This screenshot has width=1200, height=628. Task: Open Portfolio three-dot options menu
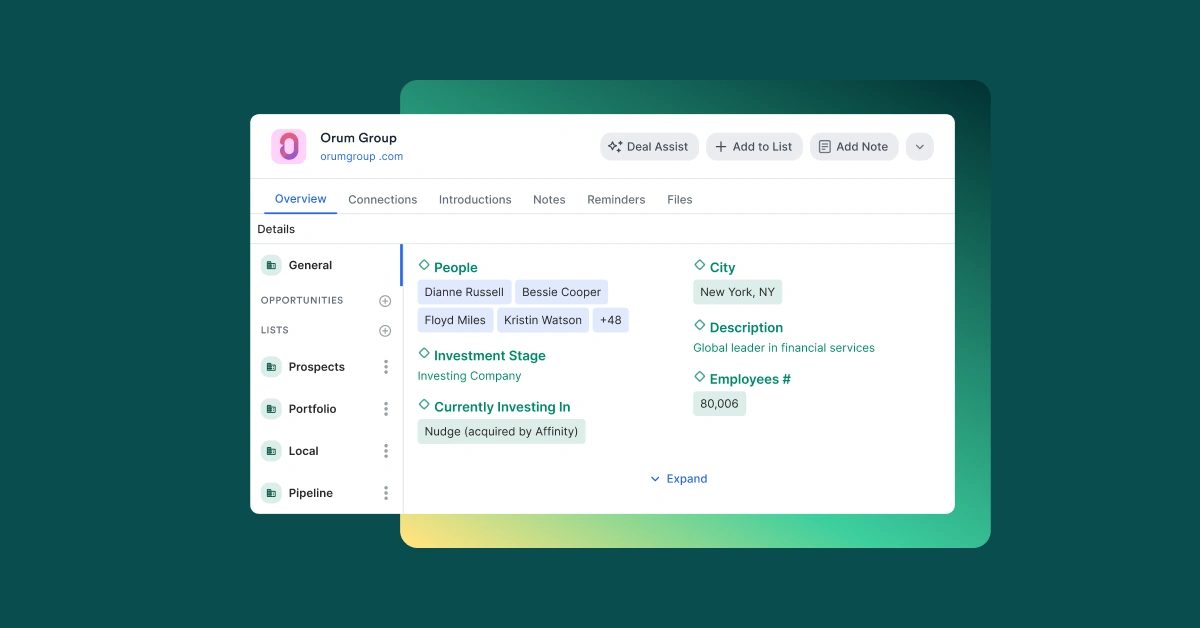click(x=386, y=409)
